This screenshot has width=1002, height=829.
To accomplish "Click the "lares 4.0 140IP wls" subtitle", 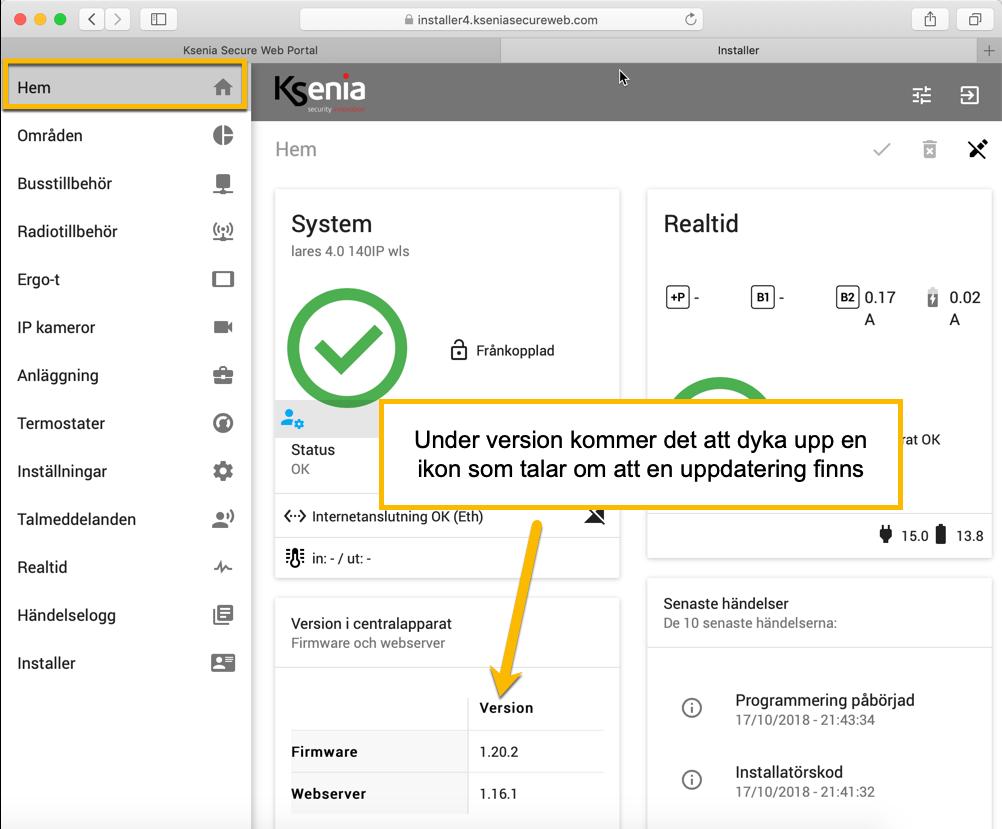I will [350, 251].
